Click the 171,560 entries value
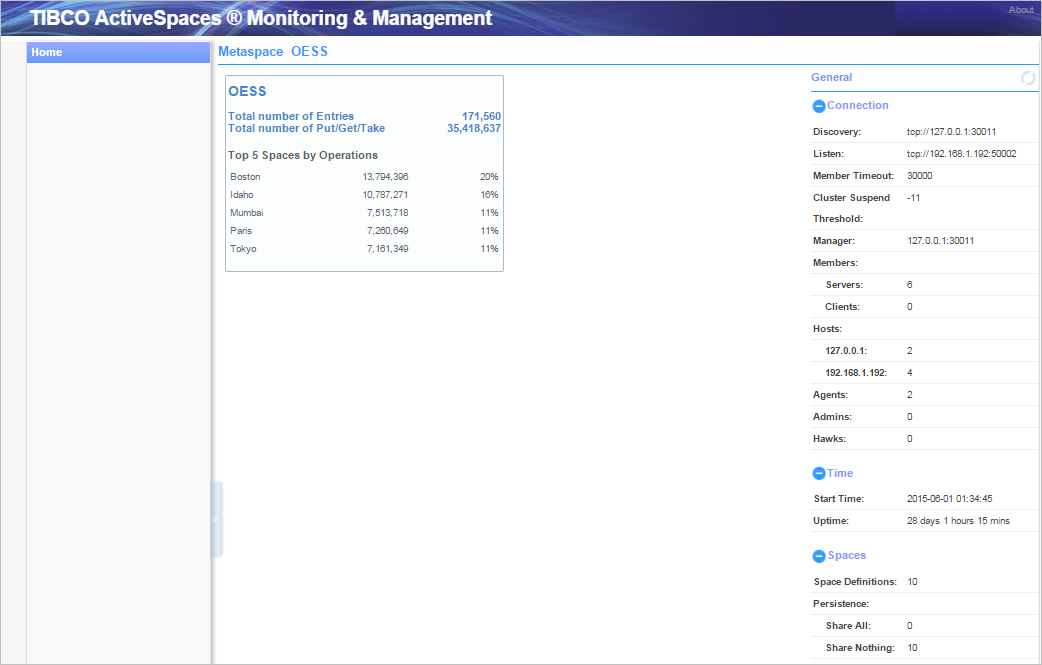This screenshot has width=1042, height=665. 482,116
